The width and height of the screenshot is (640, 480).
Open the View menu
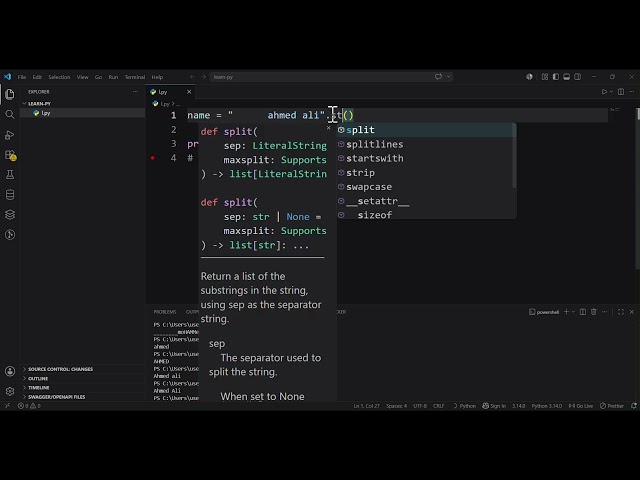click(82, 77)
